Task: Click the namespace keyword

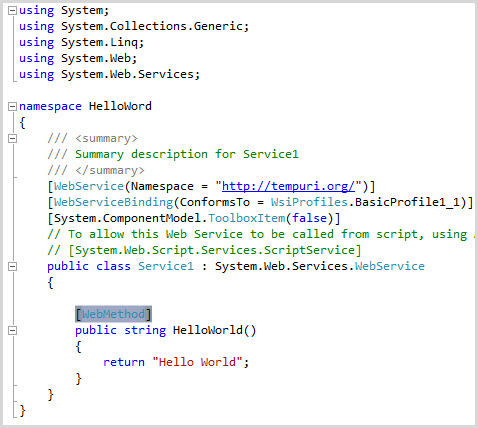Action: tap(50, 107)
